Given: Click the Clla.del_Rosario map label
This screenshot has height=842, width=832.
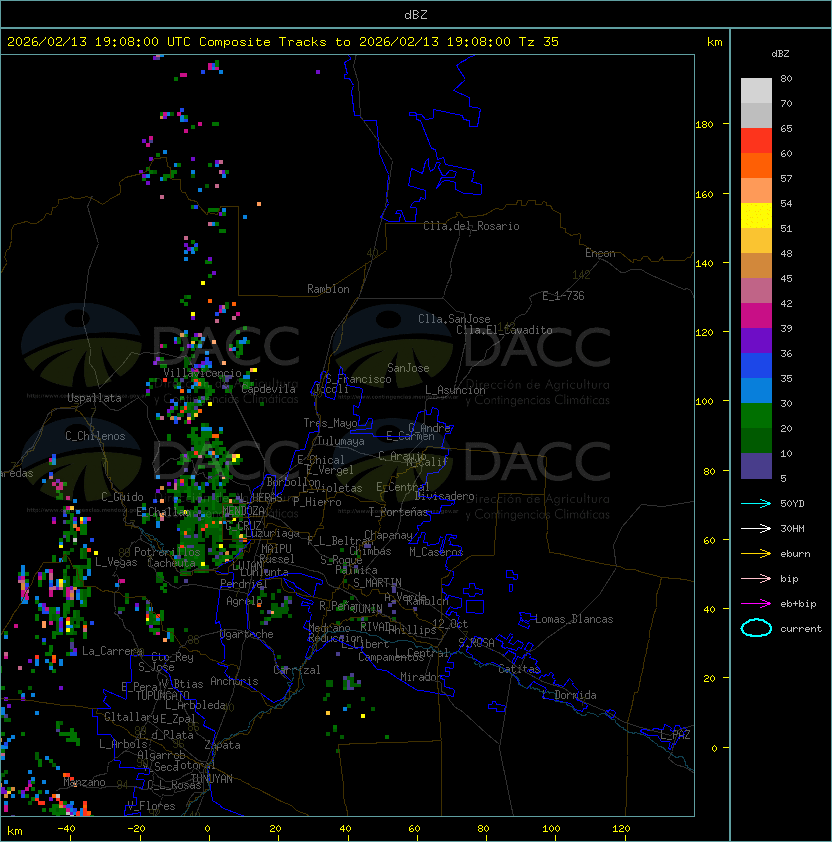Looking at the screenshot, I should click(x=471, y=226).
